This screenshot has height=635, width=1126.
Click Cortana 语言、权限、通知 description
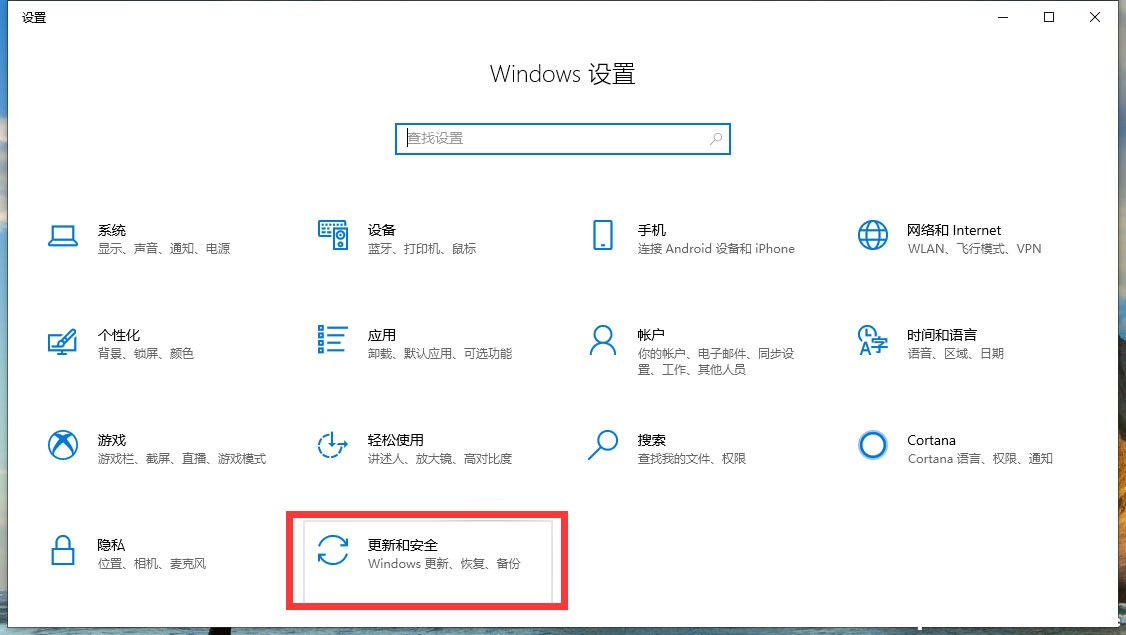pos(980,458)
